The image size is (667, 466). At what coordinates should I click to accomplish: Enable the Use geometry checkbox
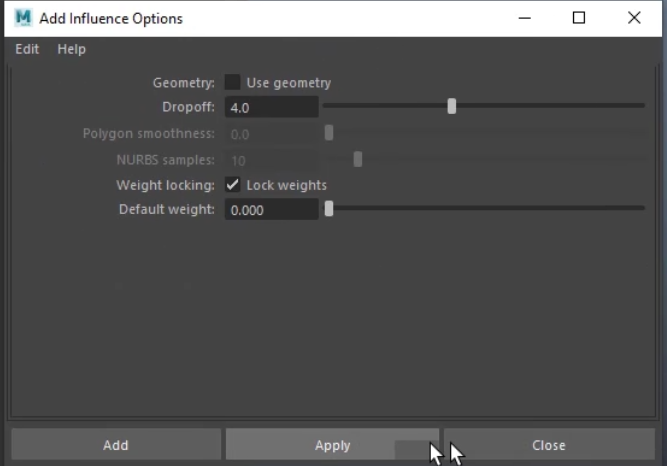tap(233, 83)
